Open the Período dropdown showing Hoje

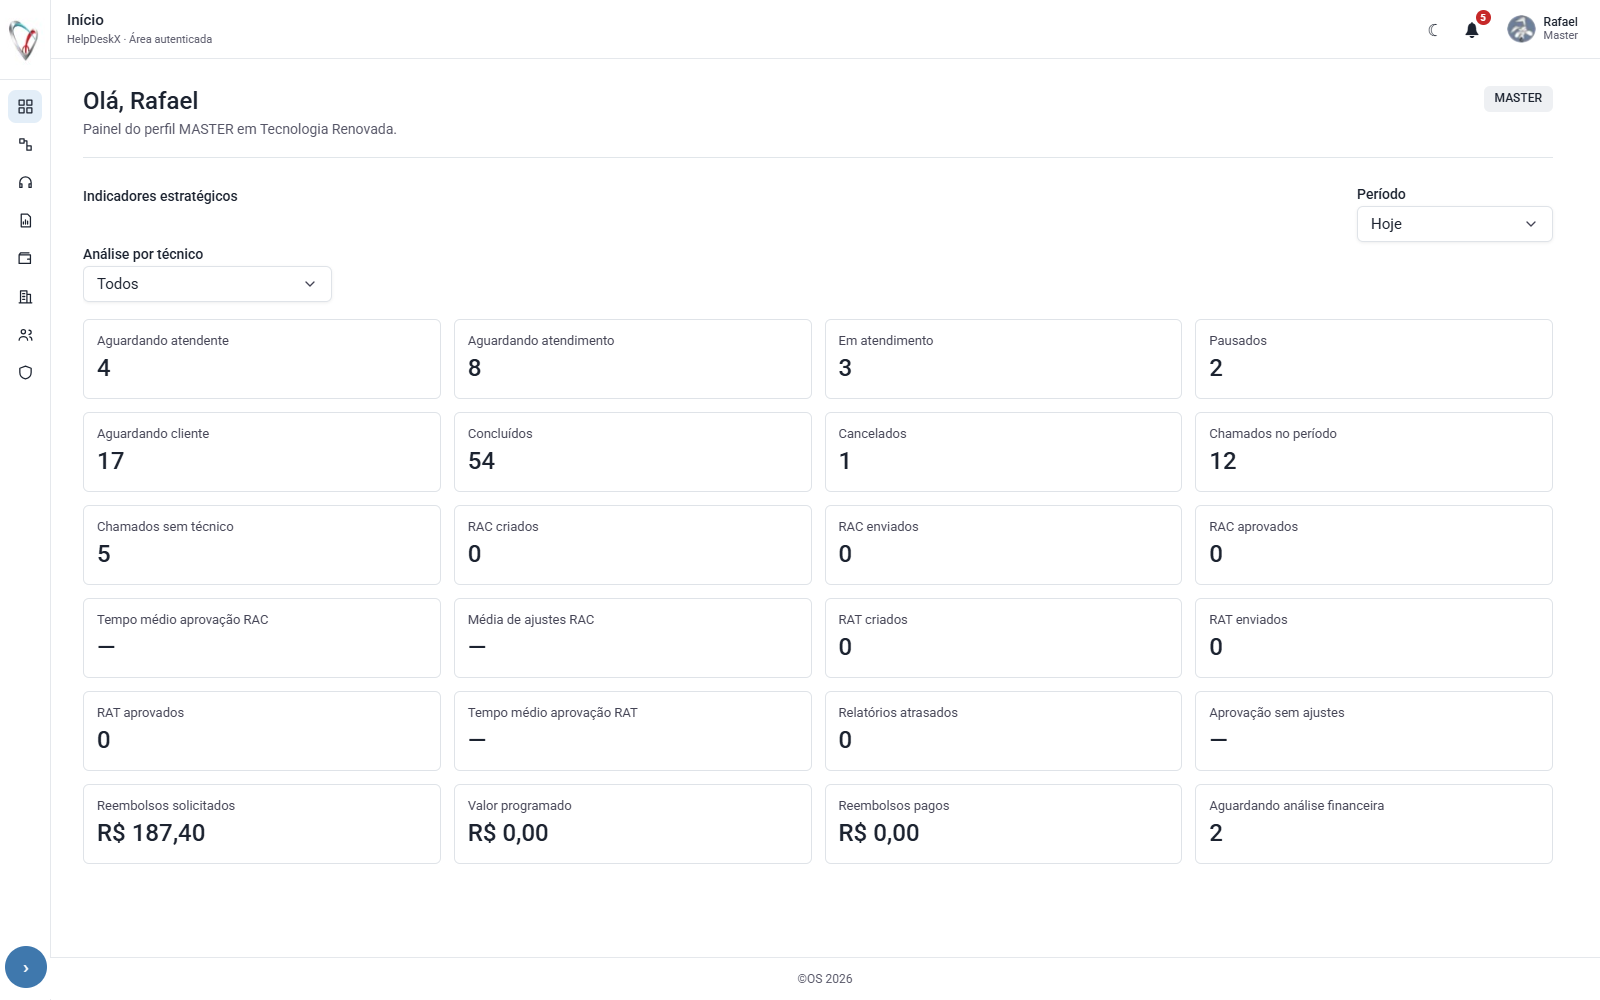click(x=1454, y=224)
